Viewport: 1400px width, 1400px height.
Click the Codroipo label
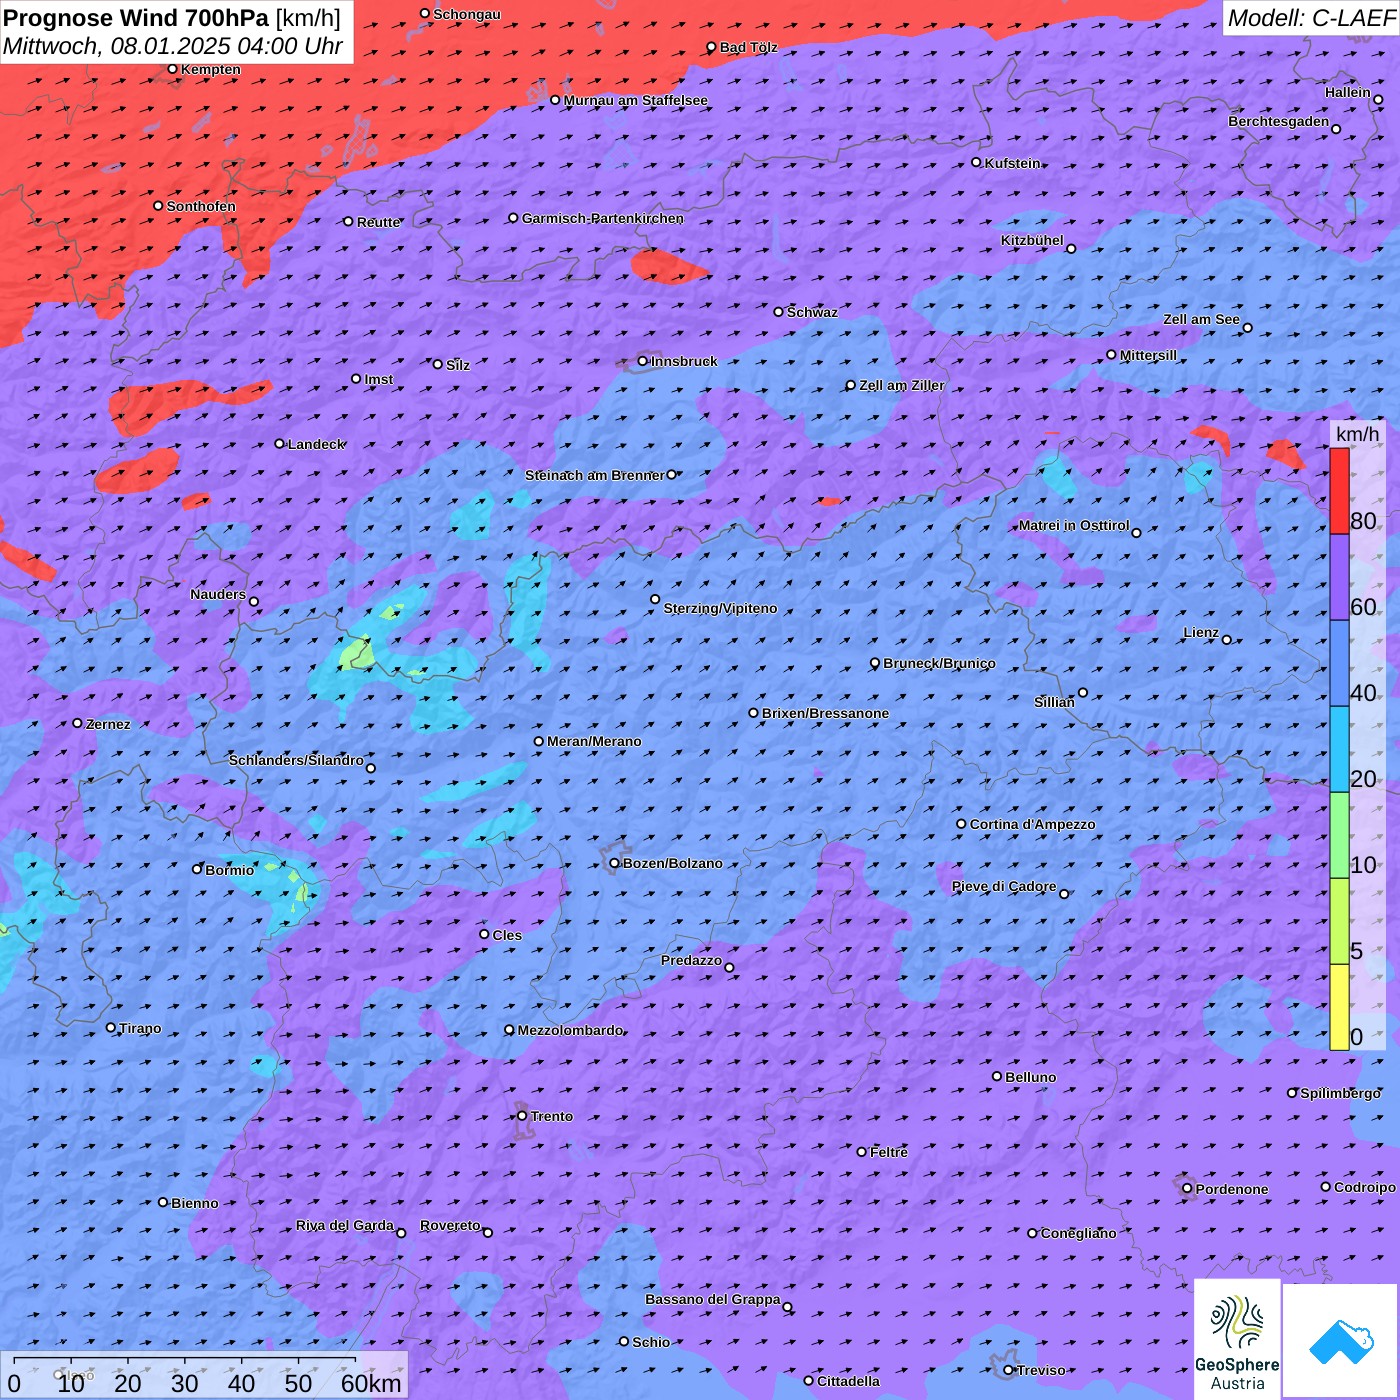[x=1365, y=1187]
